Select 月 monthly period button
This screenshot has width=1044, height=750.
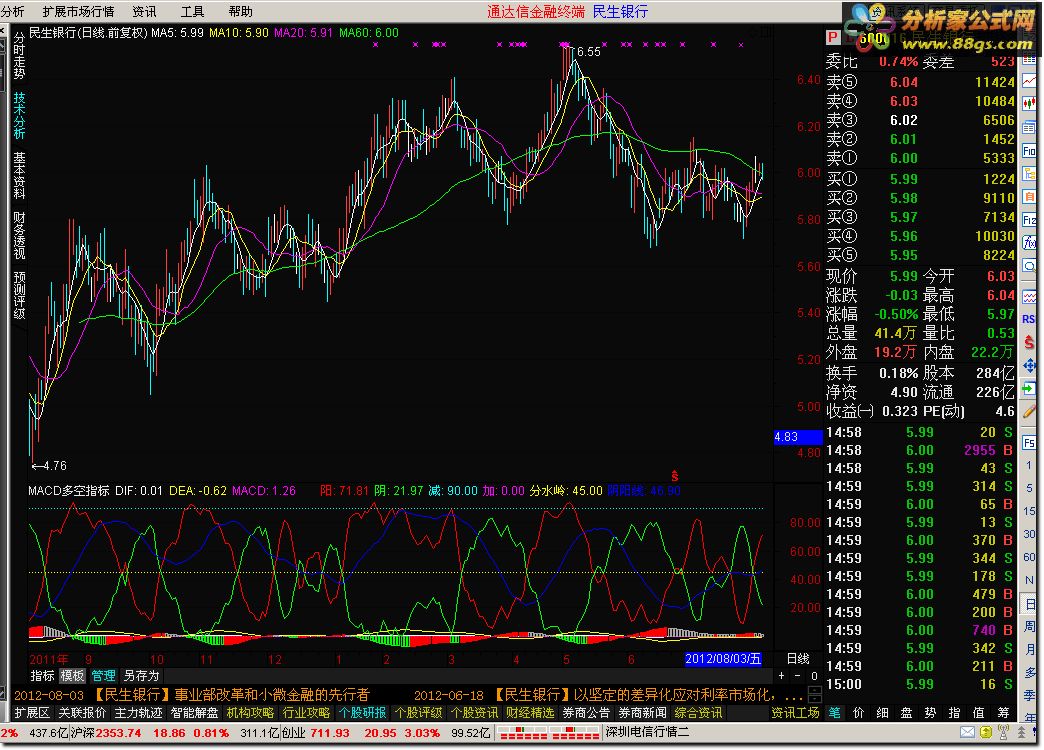pos(1029,649)
